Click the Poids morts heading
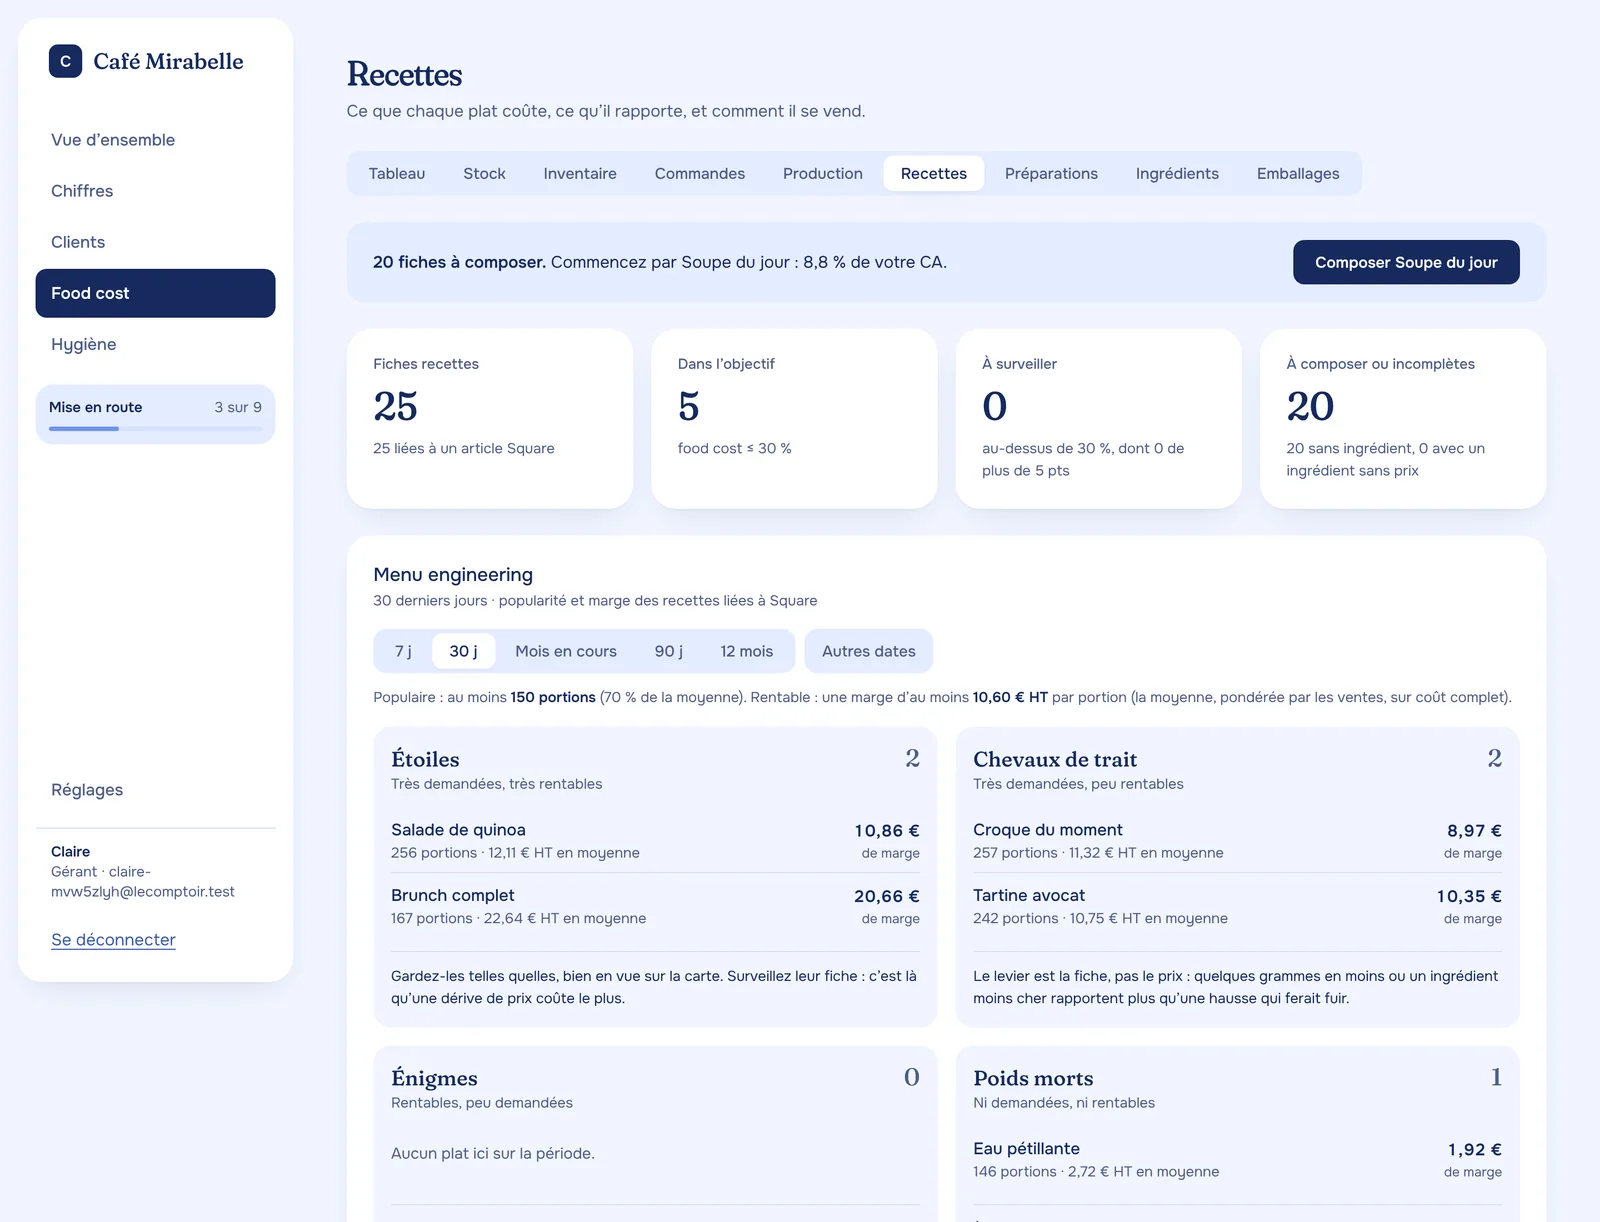Screen dimensions: 1600x1222 1033,1078
